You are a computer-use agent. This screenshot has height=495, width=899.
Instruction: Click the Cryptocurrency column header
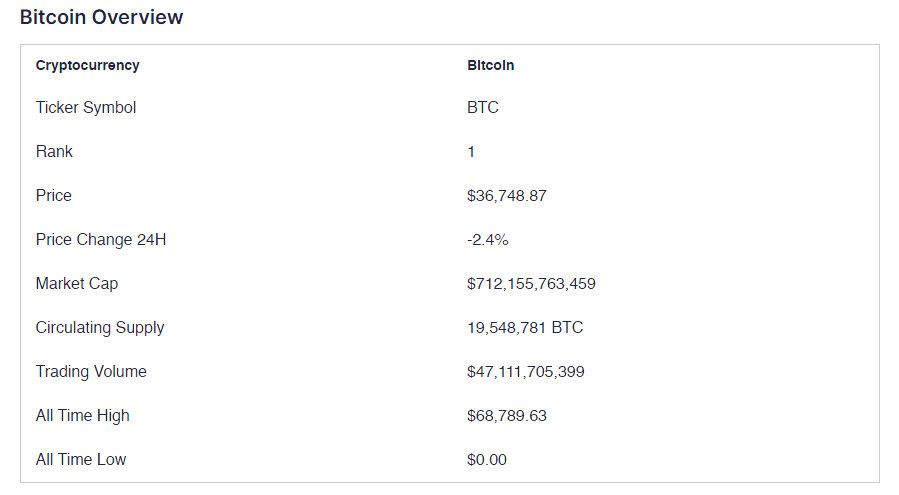point(87,66)
